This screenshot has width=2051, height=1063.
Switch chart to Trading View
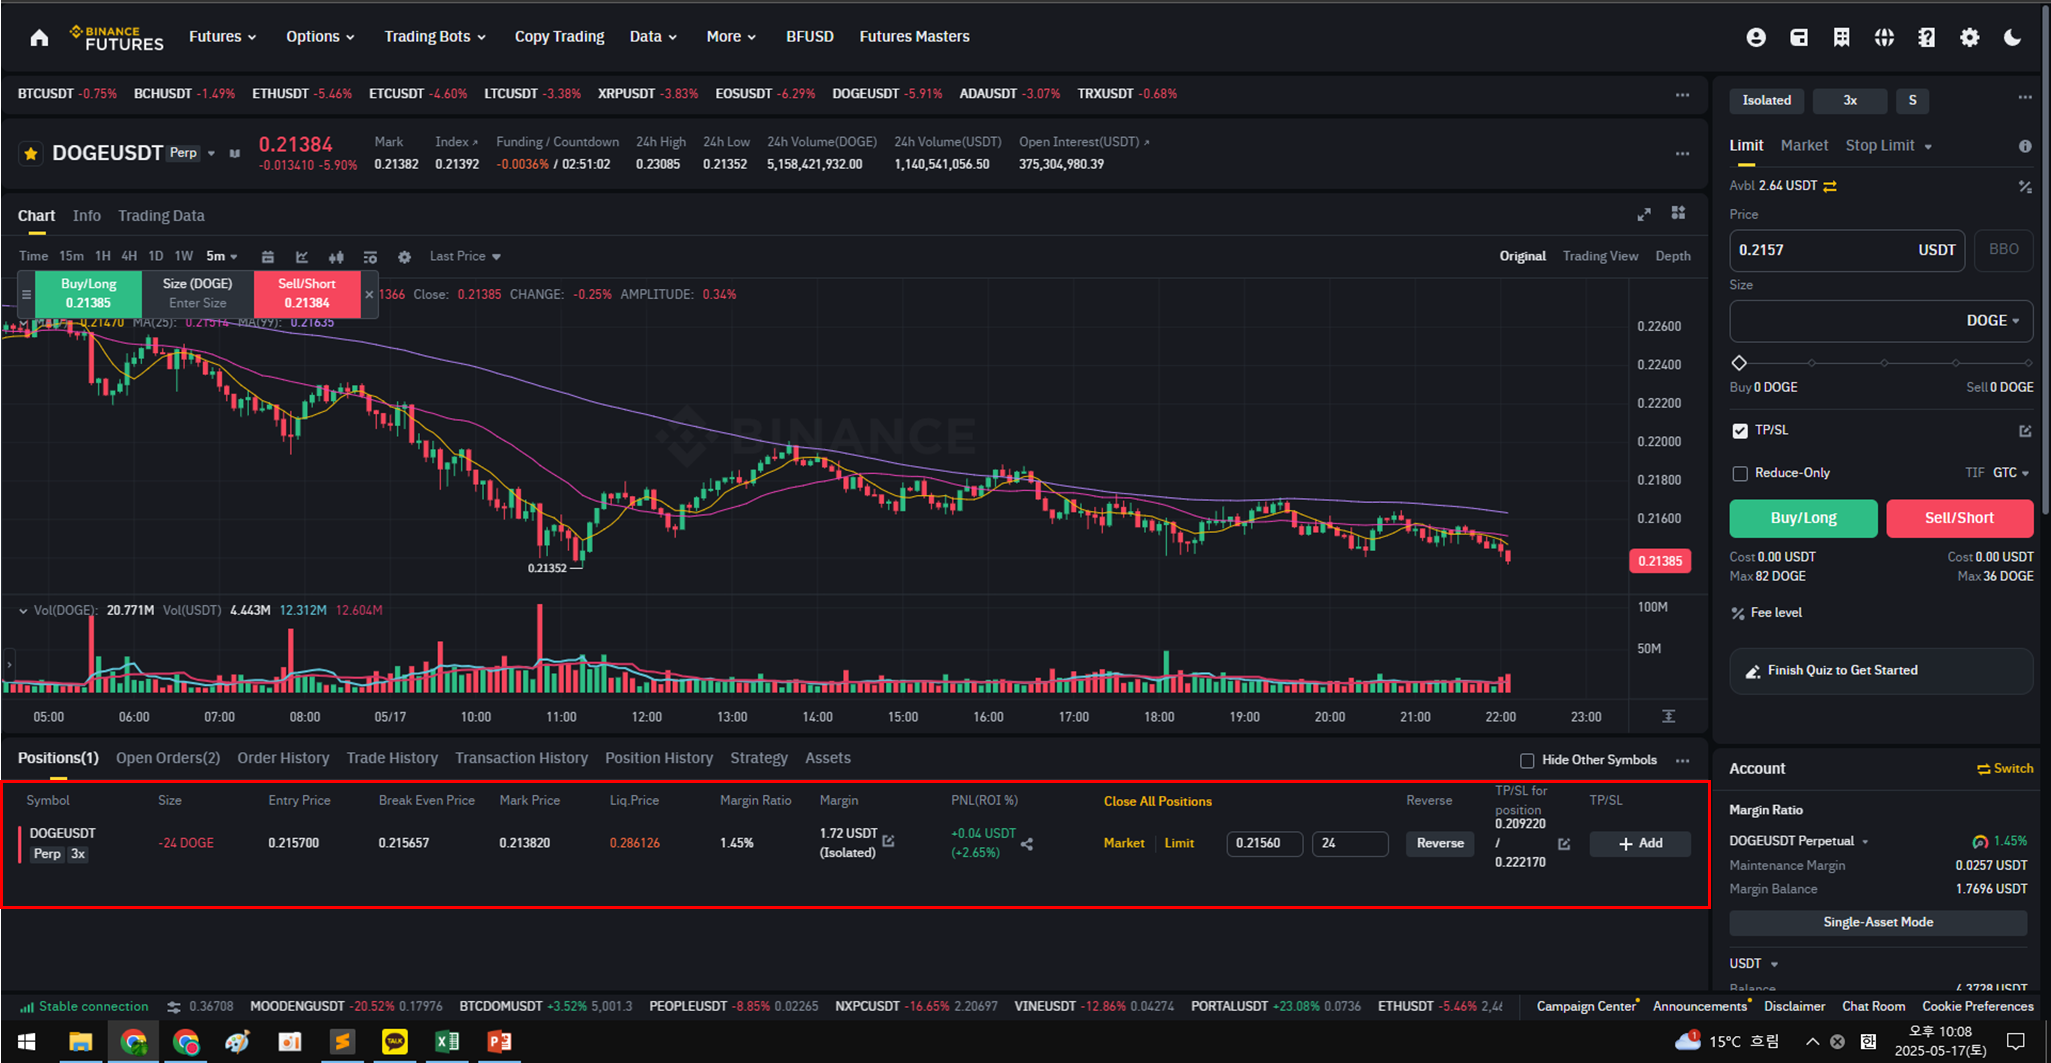pyautogui.click(x=1600, y=257)
